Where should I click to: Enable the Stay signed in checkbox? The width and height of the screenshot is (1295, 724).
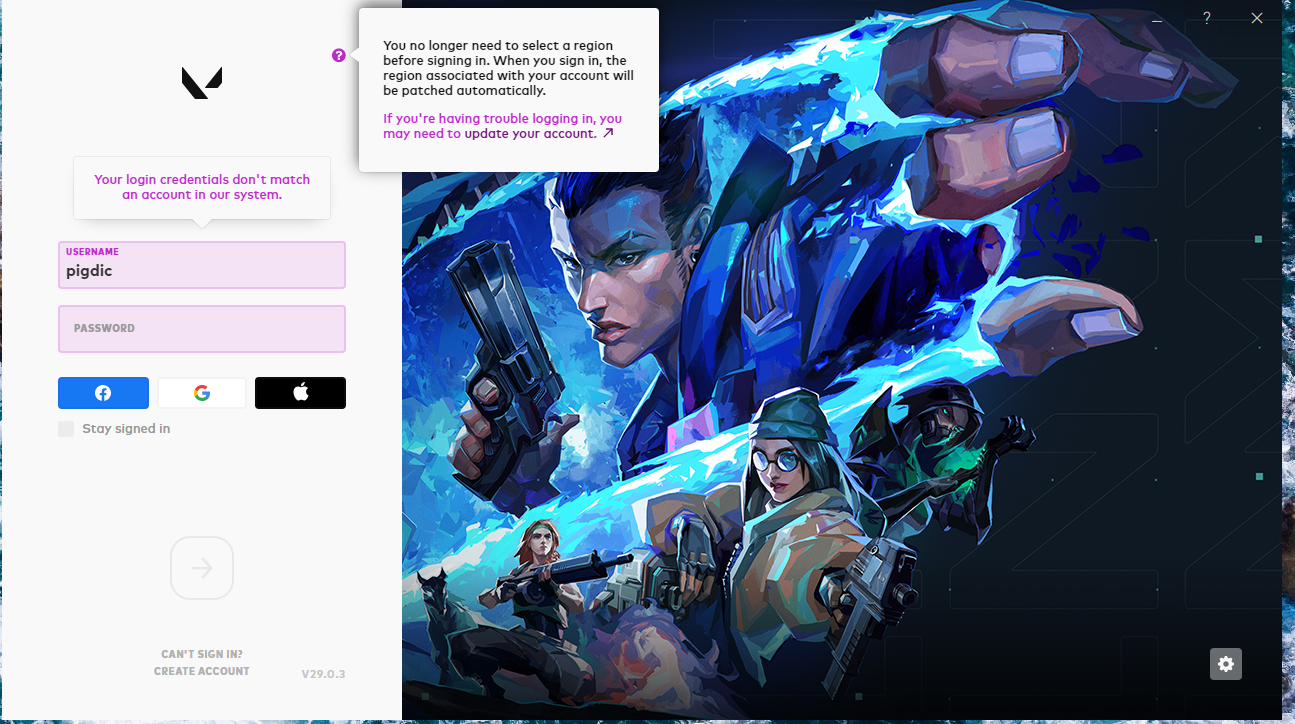click(x=66, y=429)
